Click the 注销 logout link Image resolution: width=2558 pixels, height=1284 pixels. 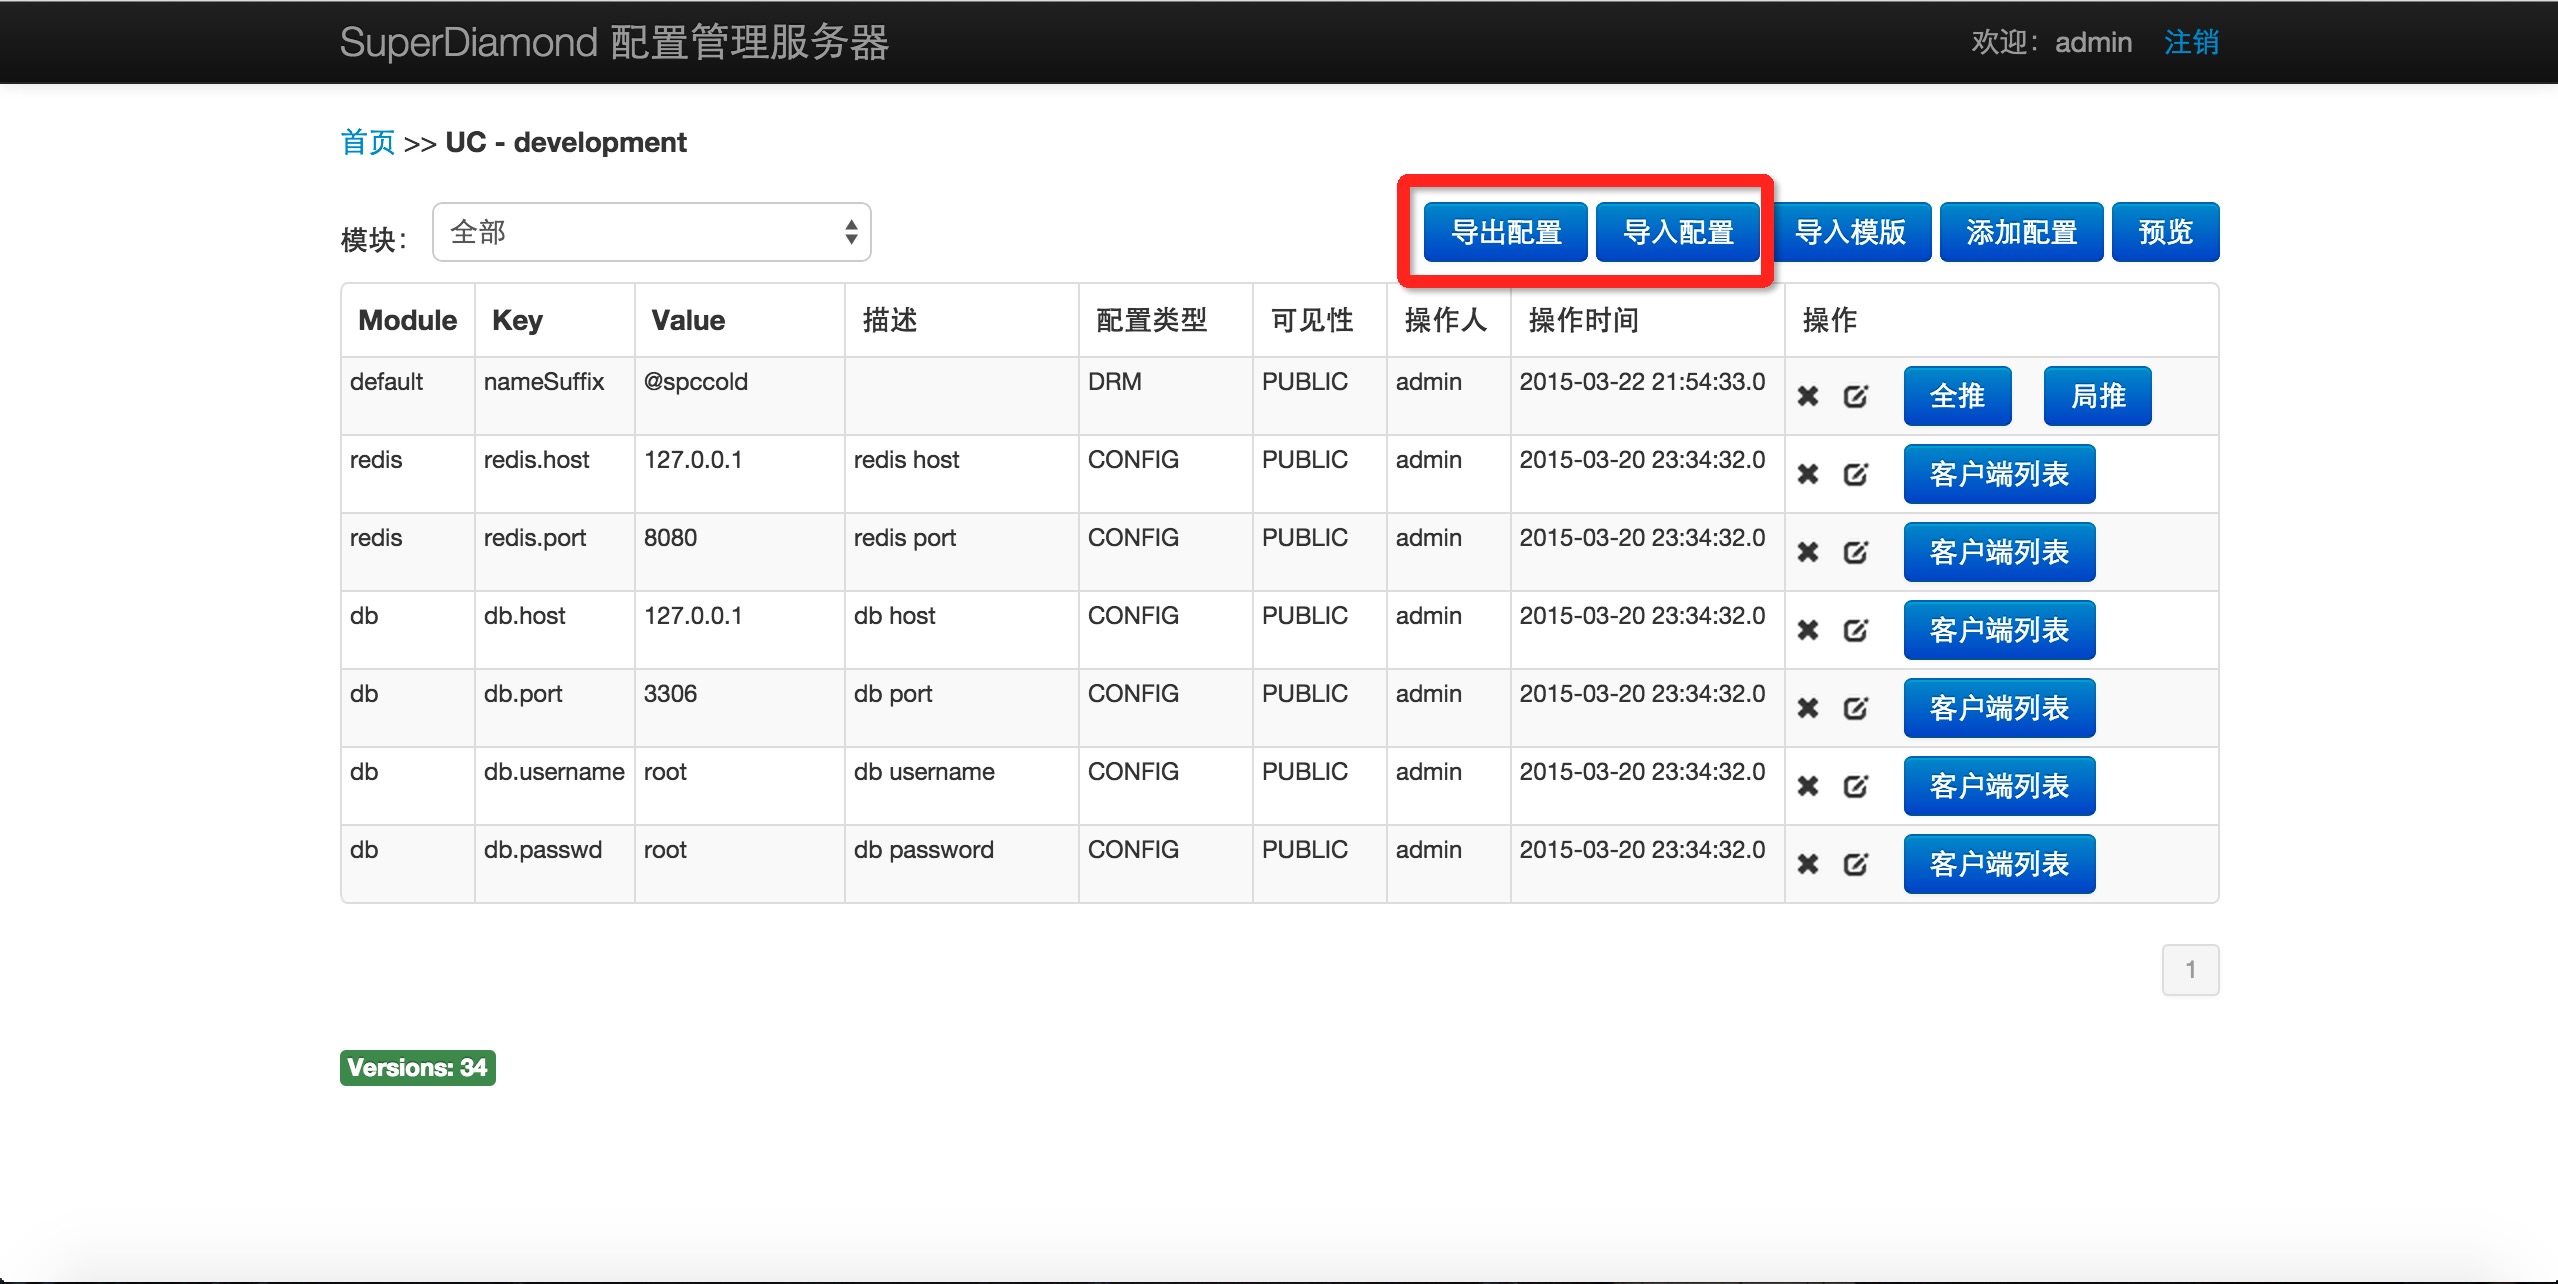tap(2191, 42)
